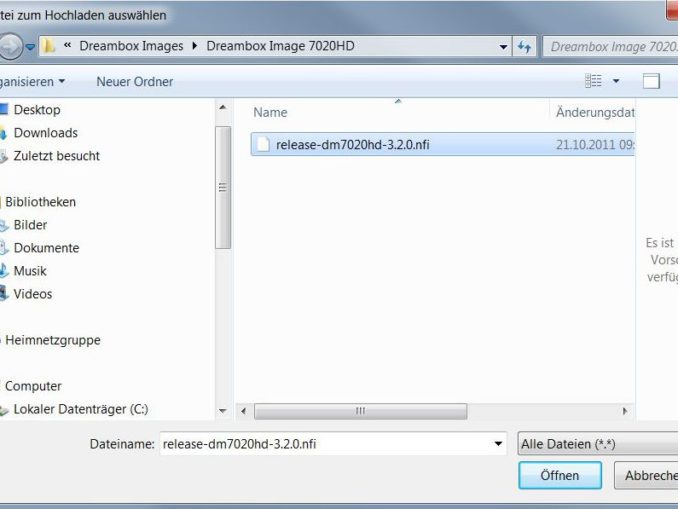Image resolution: width=678 pixels, height=509 pixels.
Task: Select the file release-dm7020hd-3.2.0.nfi
Action: coord(442,144)
